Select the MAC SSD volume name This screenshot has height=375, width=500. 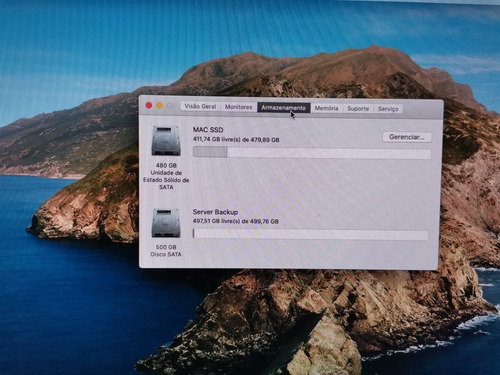coord(208,130)
